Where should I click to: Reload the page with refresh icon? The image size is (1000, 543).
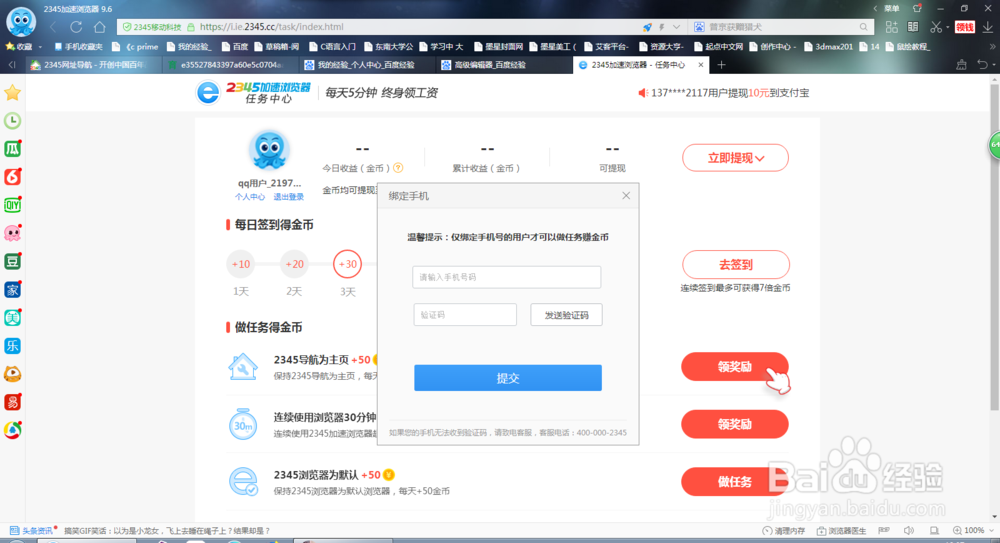(x=77, y=27)
